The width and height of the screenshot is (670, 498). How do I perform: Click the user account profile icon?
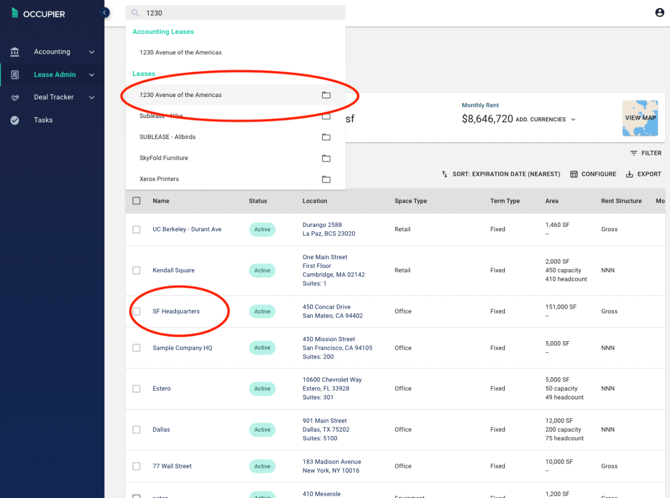659,13
